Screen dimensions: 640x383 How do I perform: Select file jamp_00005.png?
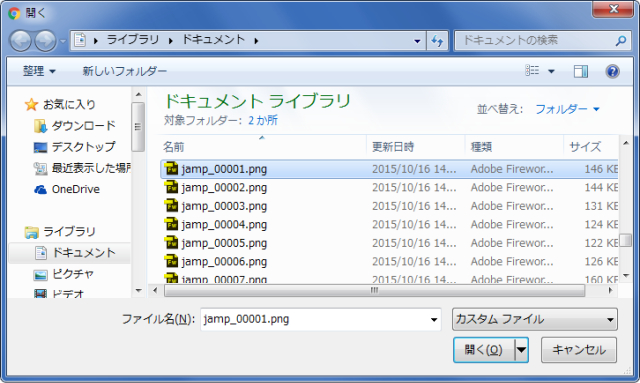click(x=389, y=243)
